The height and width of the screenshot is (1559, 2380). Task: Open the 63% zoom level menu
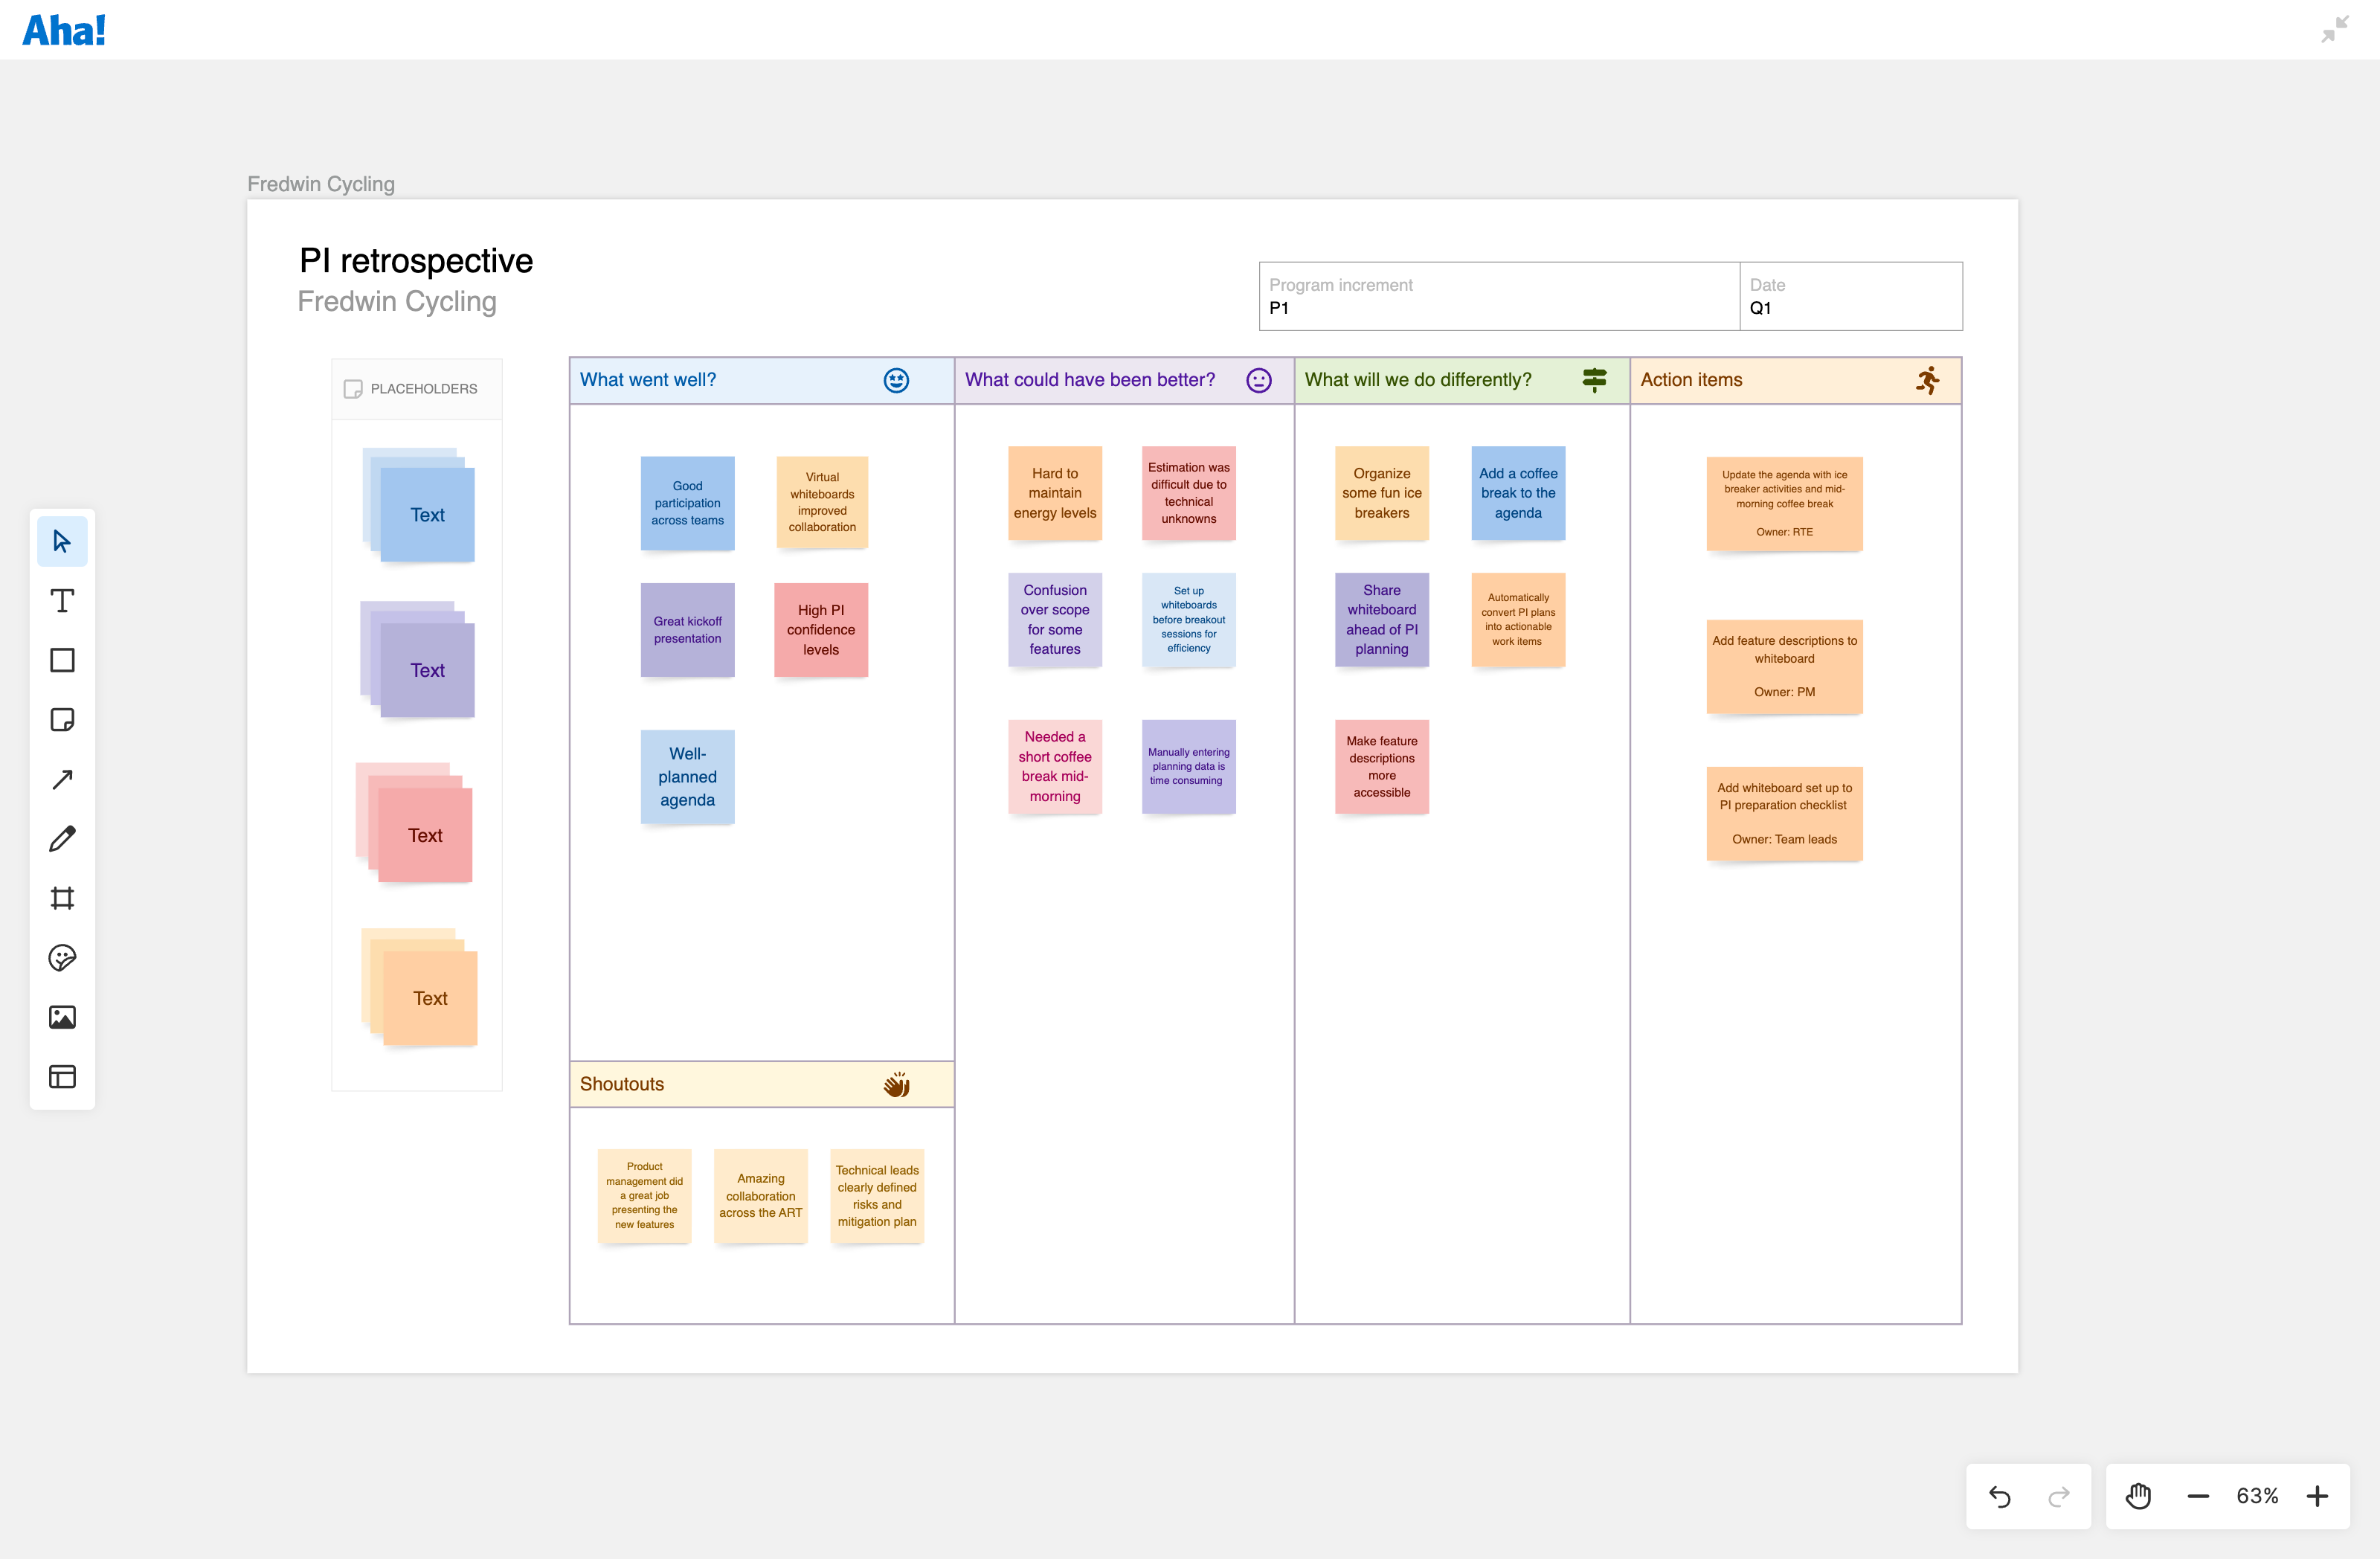pyautogui.click(x=2257, y=1496)
